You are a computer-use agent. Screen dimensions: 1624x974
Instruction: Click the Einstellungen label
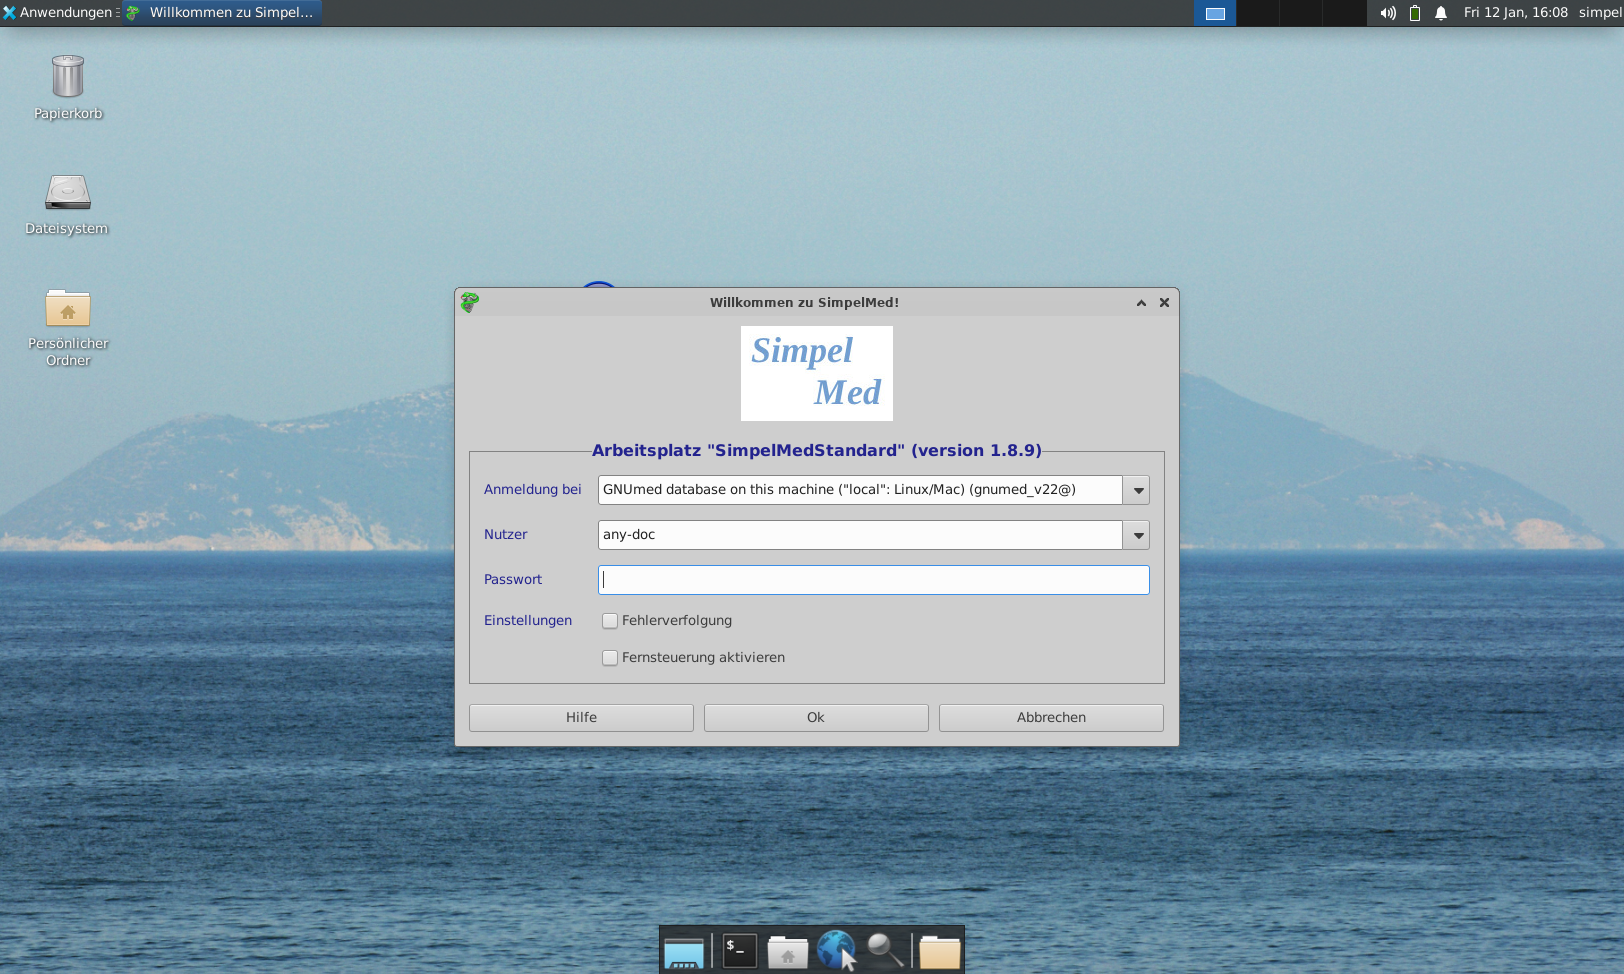(528, 621)
